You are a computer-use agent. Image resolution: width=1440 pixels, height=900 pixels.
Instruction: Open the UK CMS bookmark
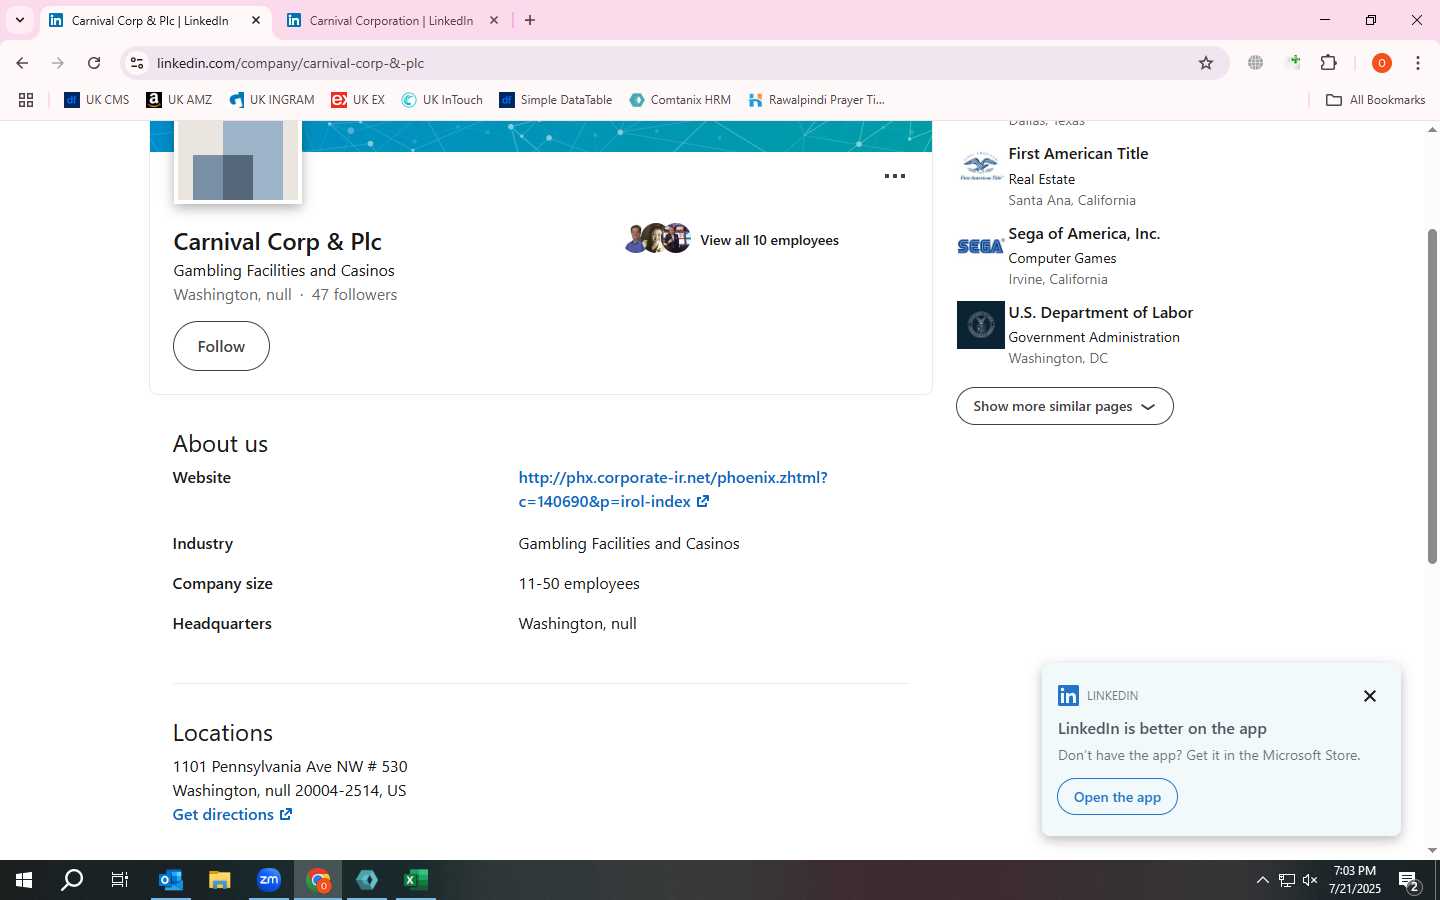[97, 100]
